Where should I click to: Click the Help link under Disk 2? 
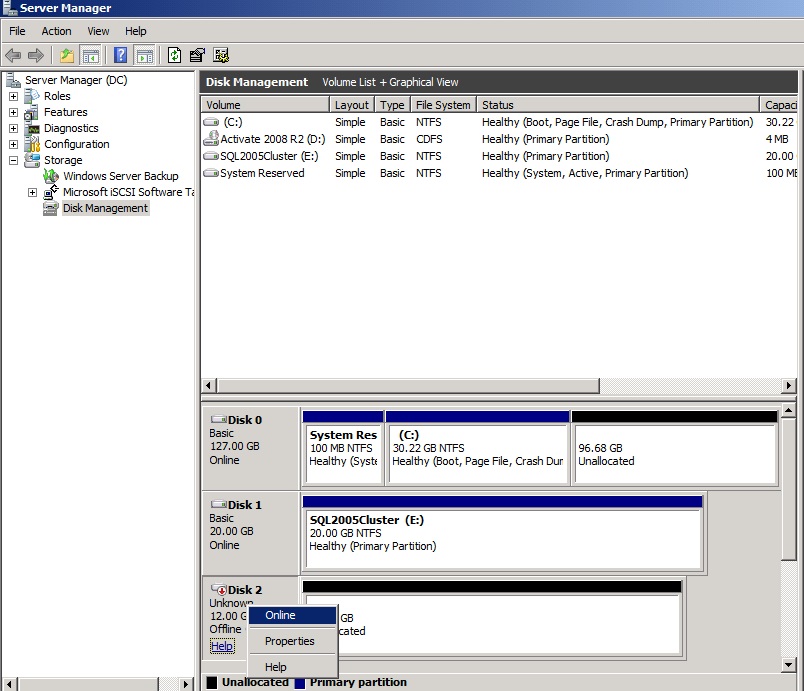pos(222,646)
